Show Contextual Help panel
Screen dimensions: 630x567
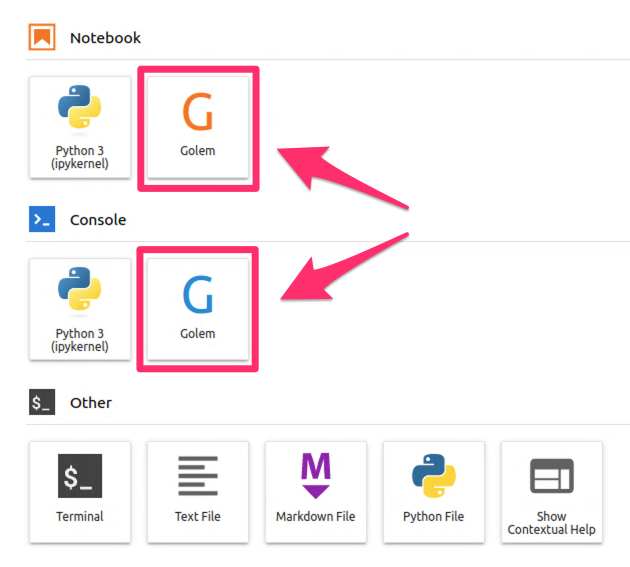click(552, 492)
